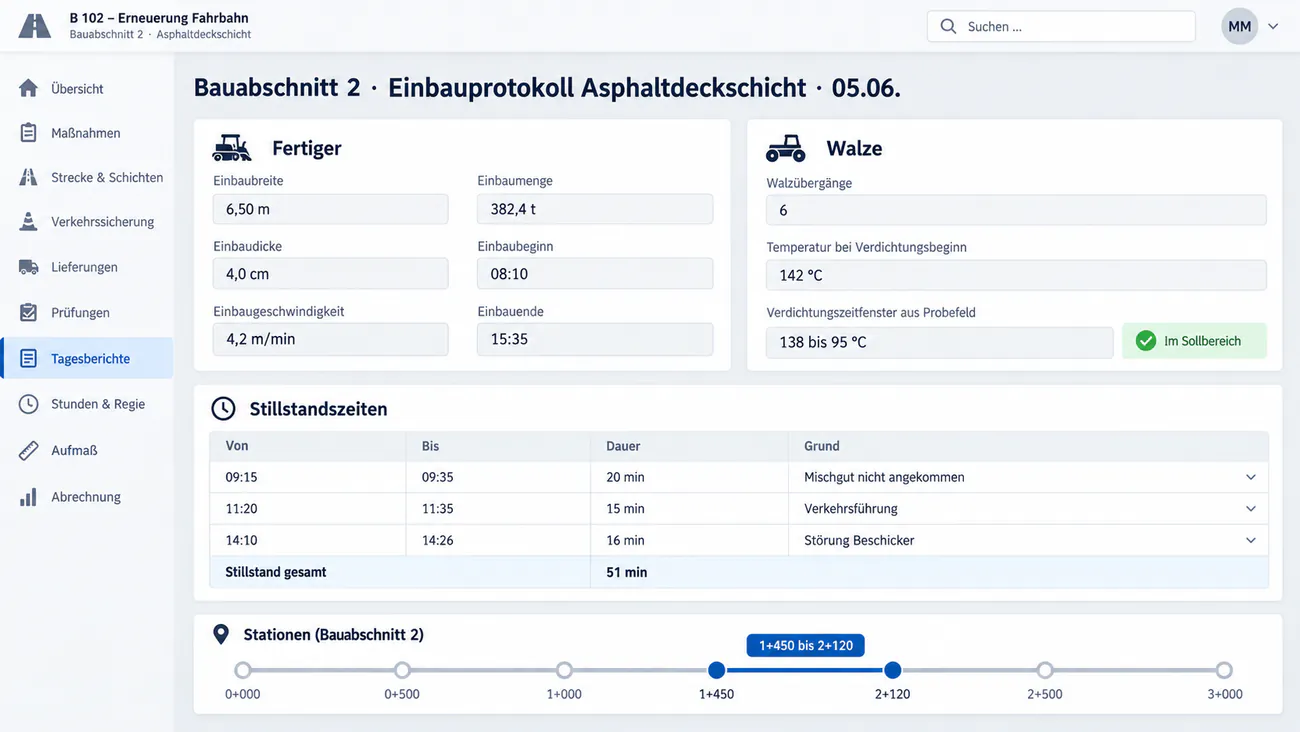Click the B 102 – Erneuerung Fahrbahn title
Screen dimensions: 1300x732
[x=159, y=18]
